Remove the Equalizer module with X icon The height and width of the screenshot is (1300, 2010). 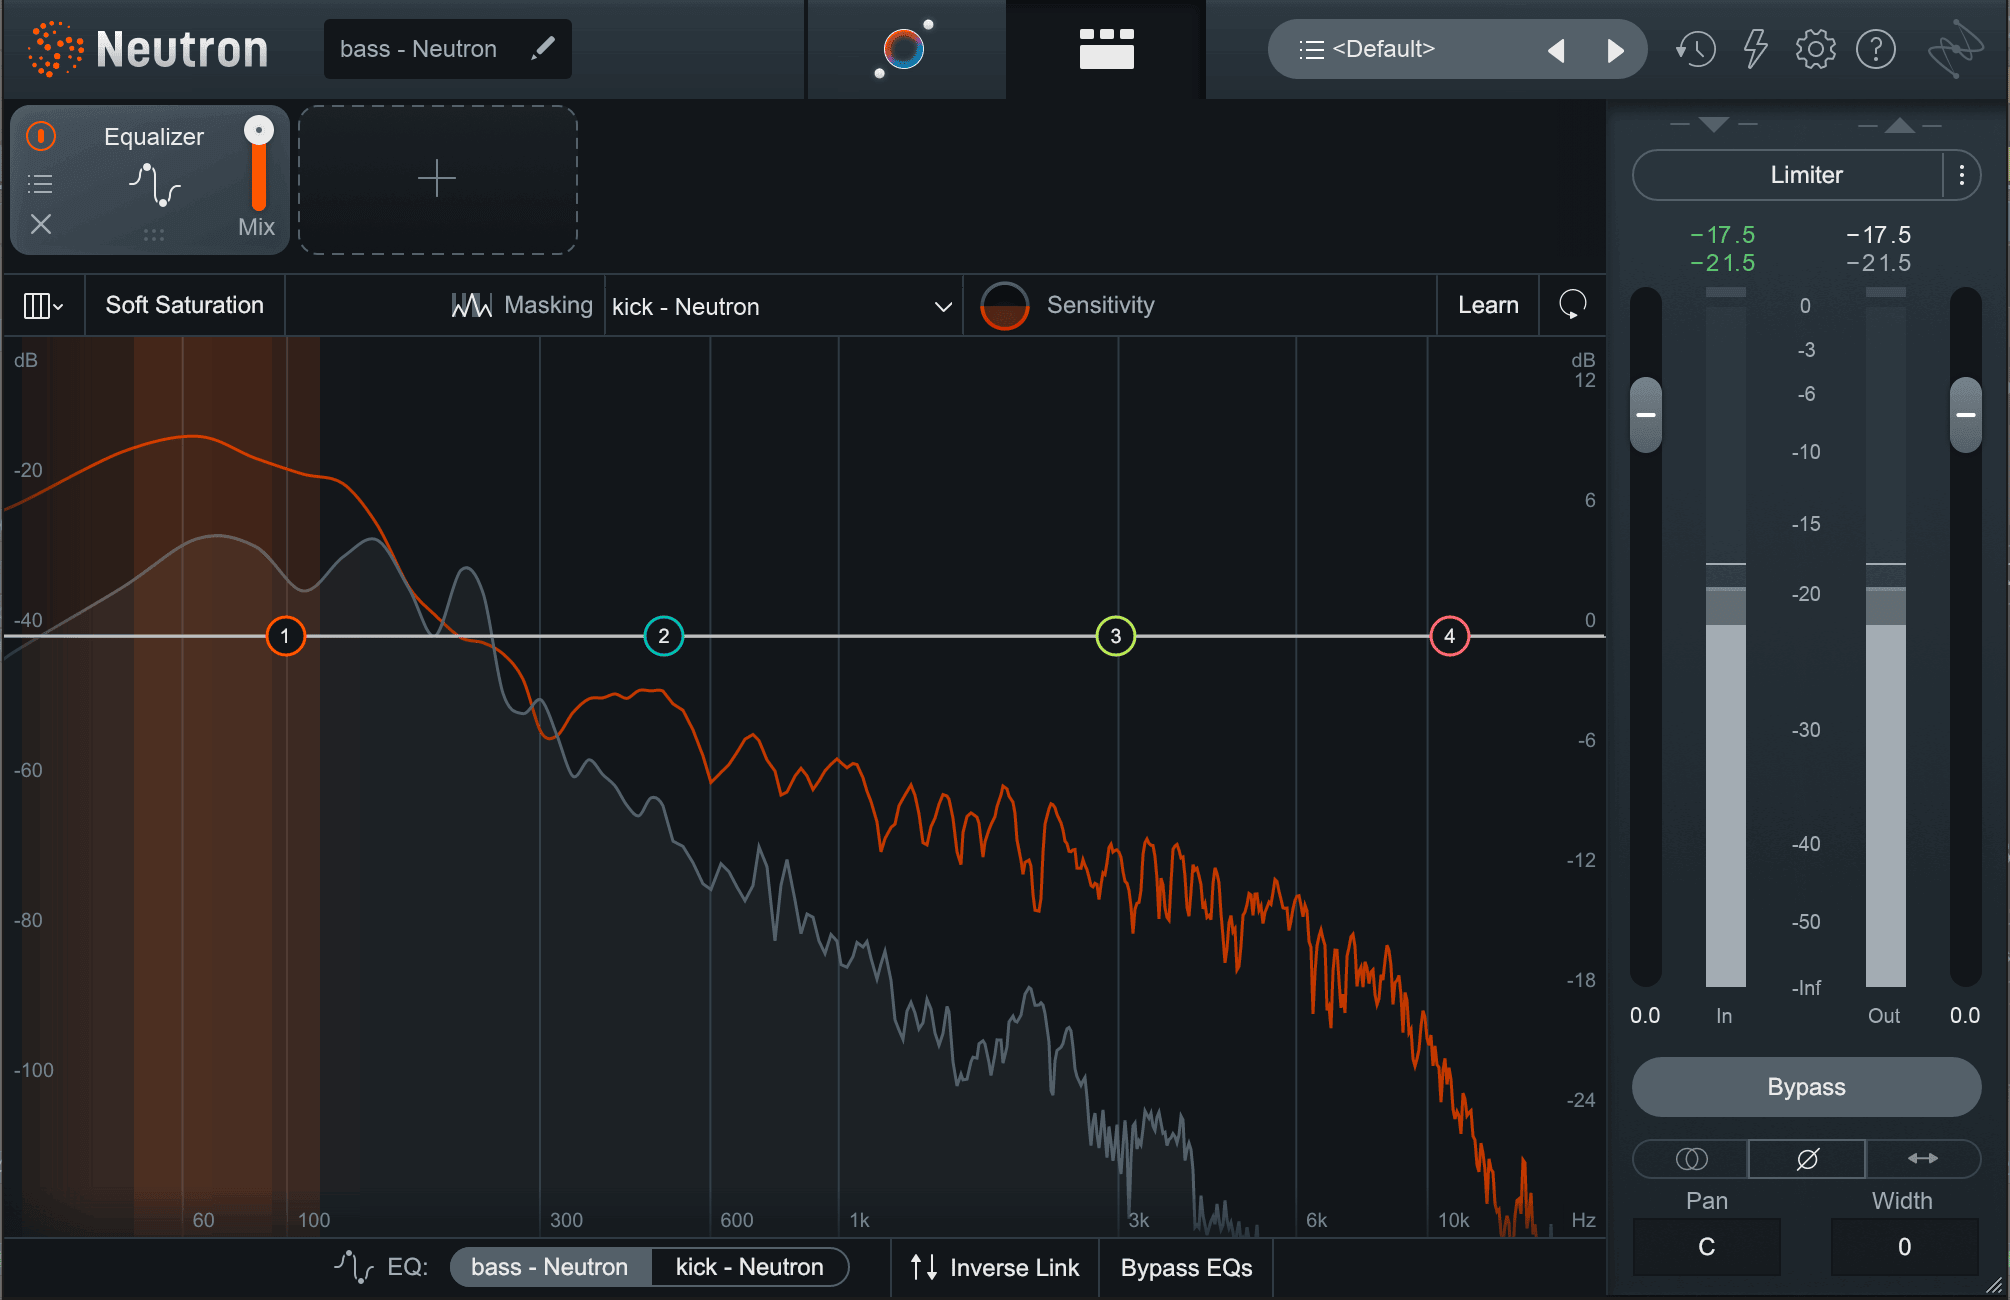(x=41, y=224)
